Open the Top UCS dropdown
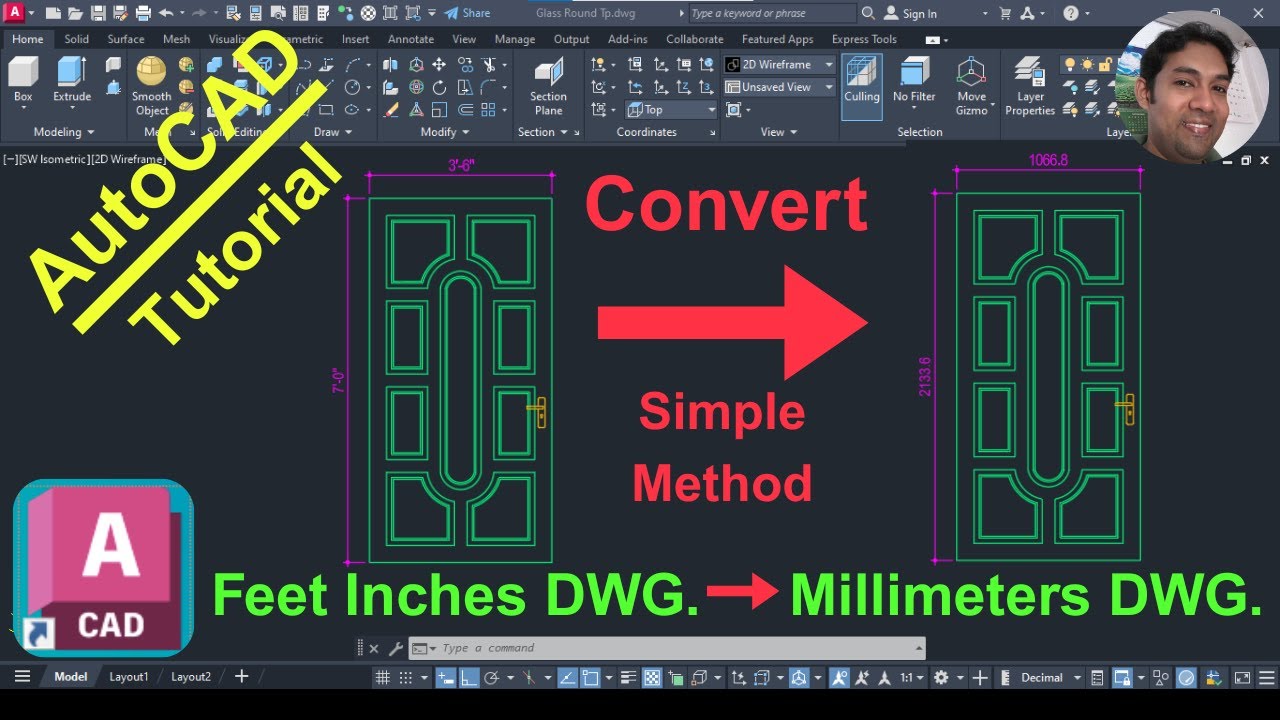Image resolution: width=1280 pixels, height=720 pixels. (672, 110)
